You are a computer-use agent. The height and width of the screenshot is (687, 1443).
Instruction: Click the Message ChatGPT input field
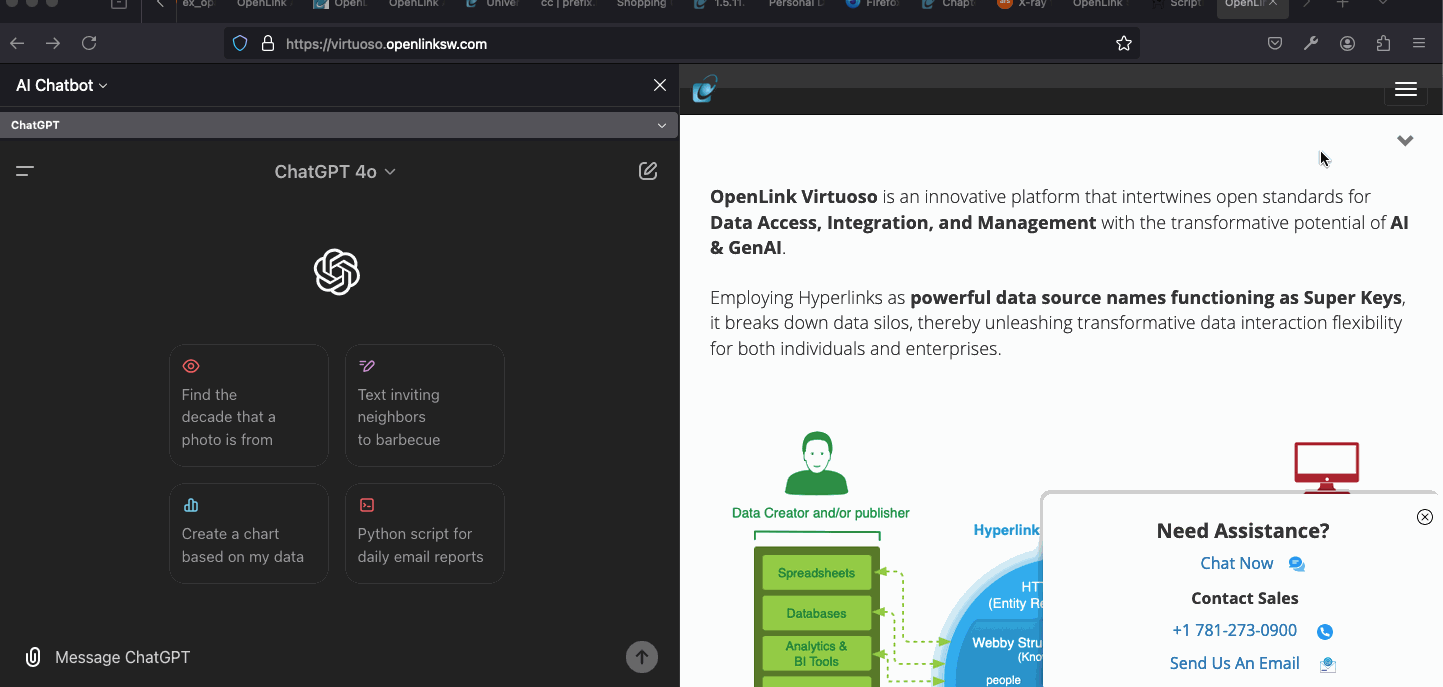[335, 657]
